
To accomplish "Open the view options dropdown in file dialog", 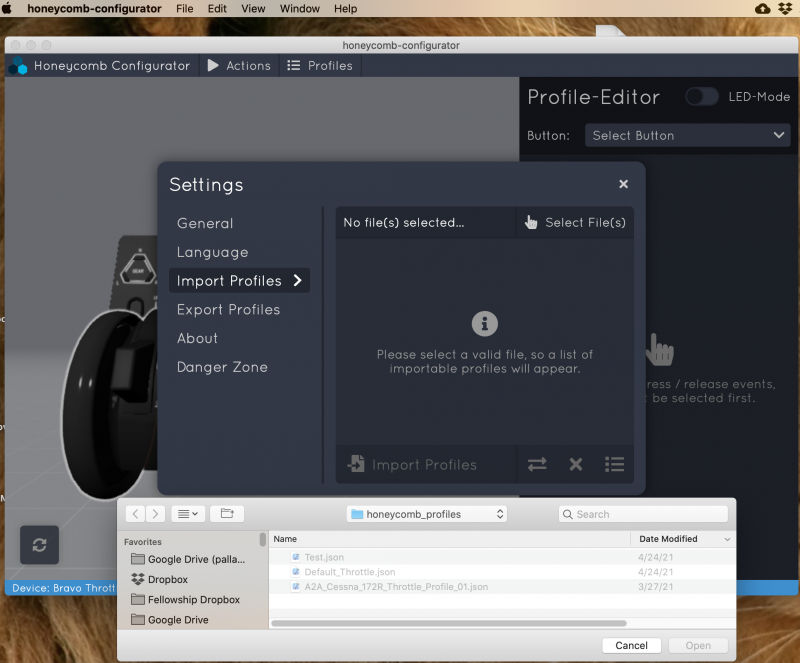I will (x=188, y=514).
